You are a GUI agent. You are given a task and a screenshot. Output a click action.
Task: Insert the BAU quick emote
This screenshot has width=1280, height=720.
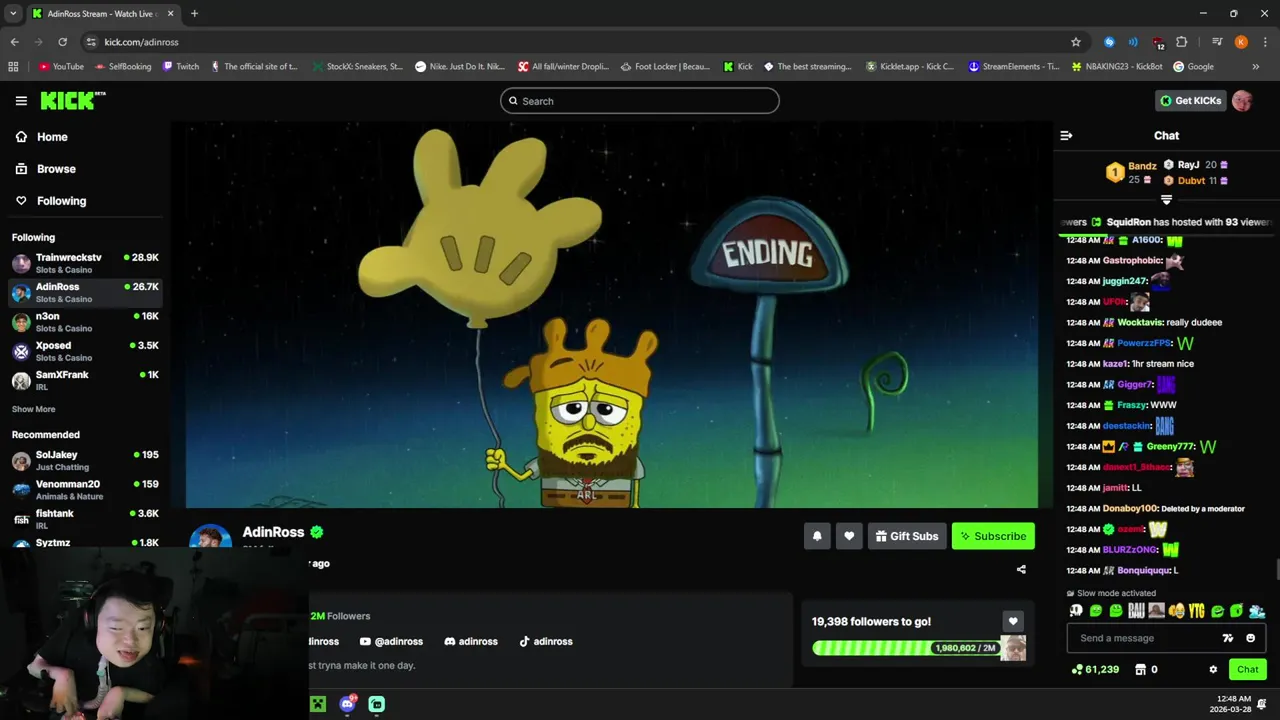tap(1136, 611)
